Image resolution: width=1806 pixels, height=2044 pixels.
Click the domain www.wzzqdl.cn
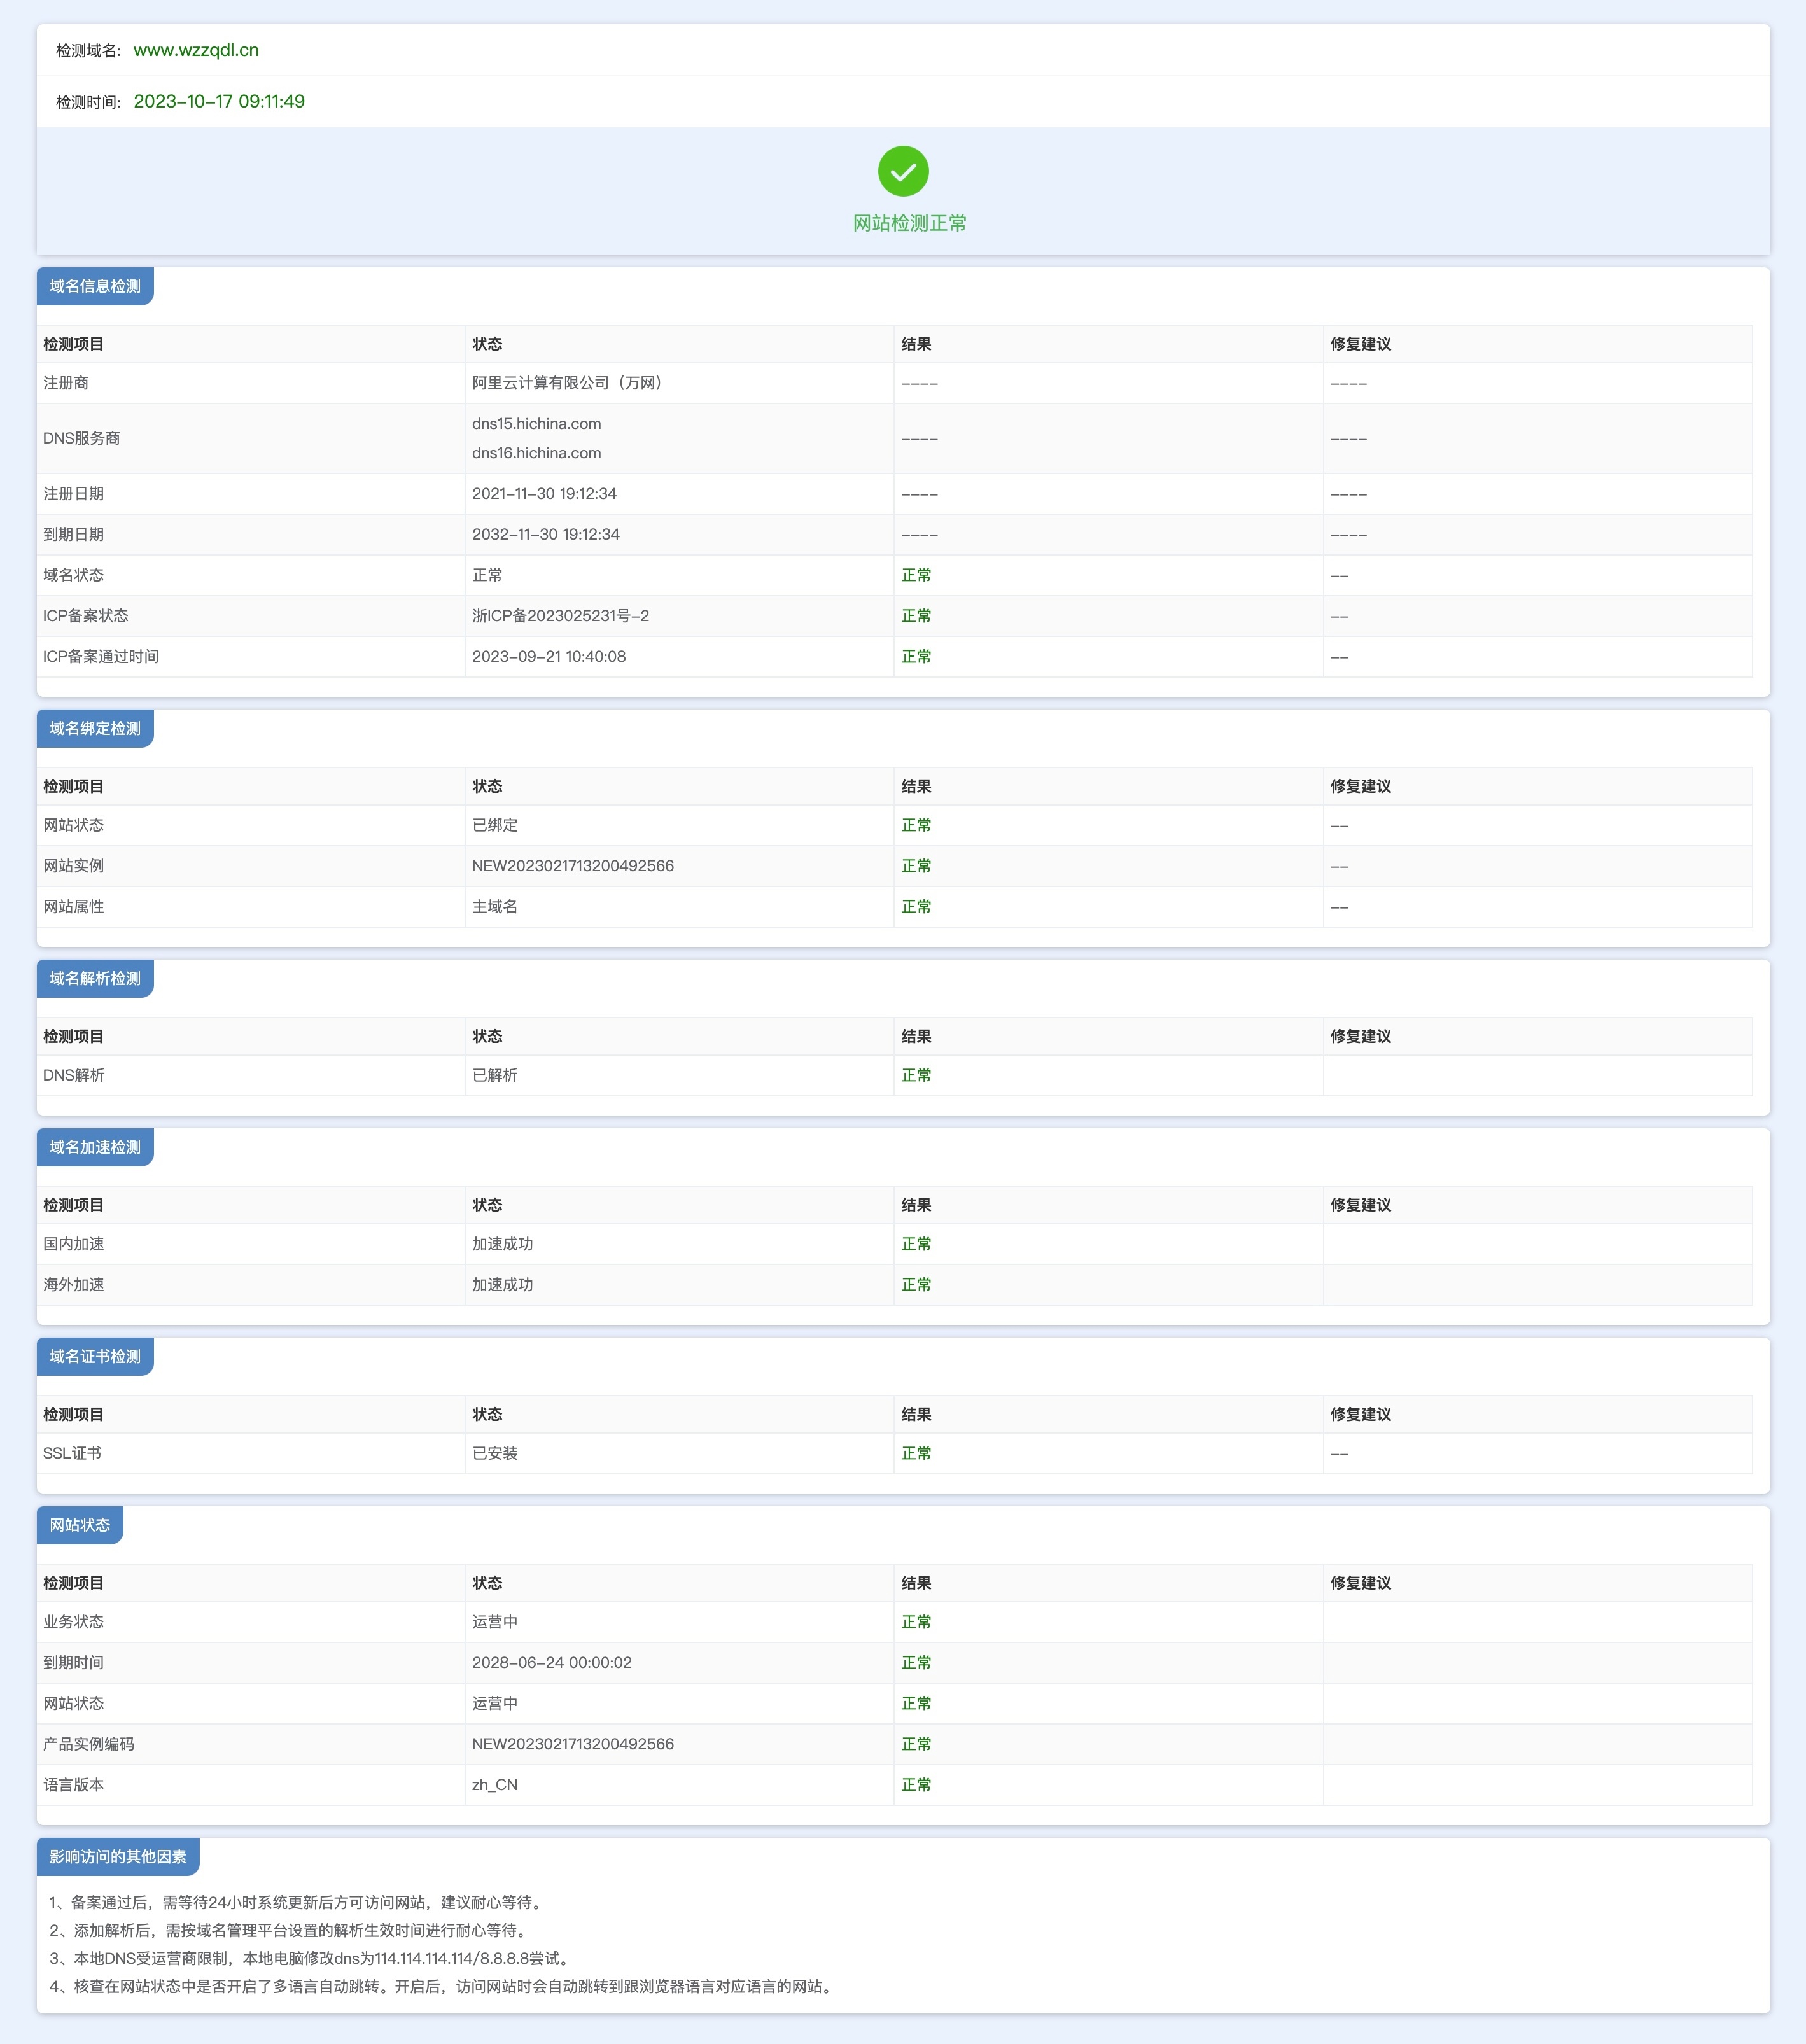point(196,50)
